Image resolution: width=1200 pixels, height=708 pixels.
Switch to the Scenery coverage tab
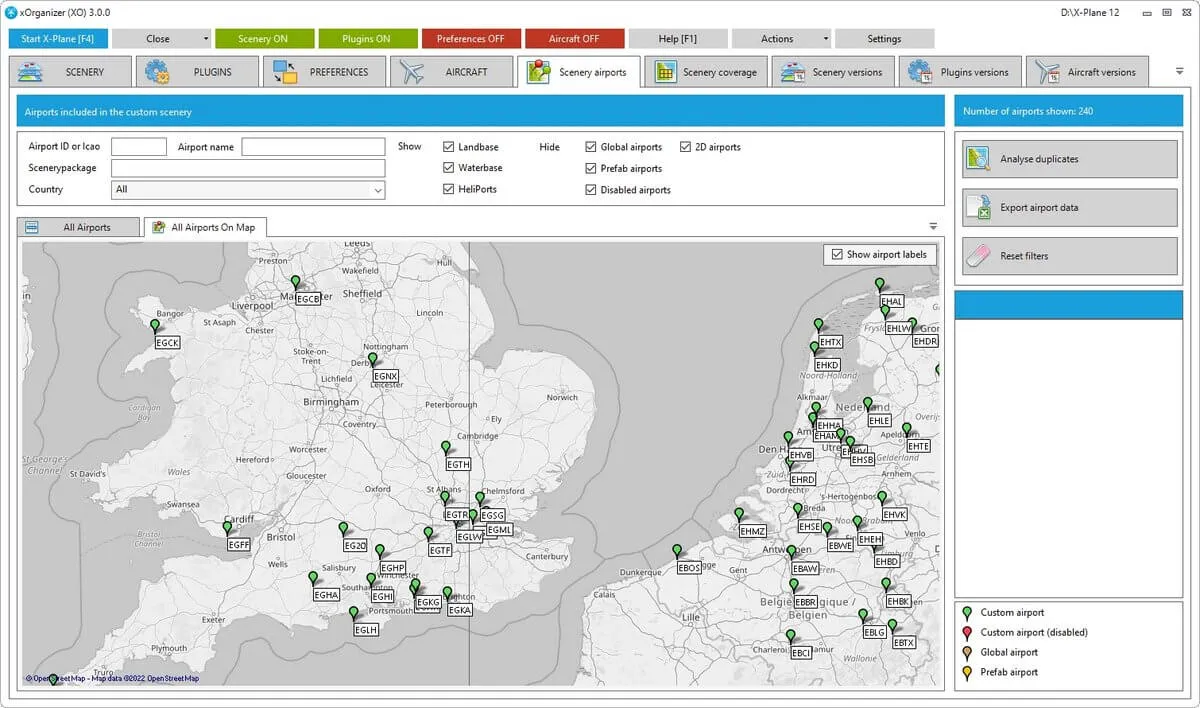(x=706, y=72)
